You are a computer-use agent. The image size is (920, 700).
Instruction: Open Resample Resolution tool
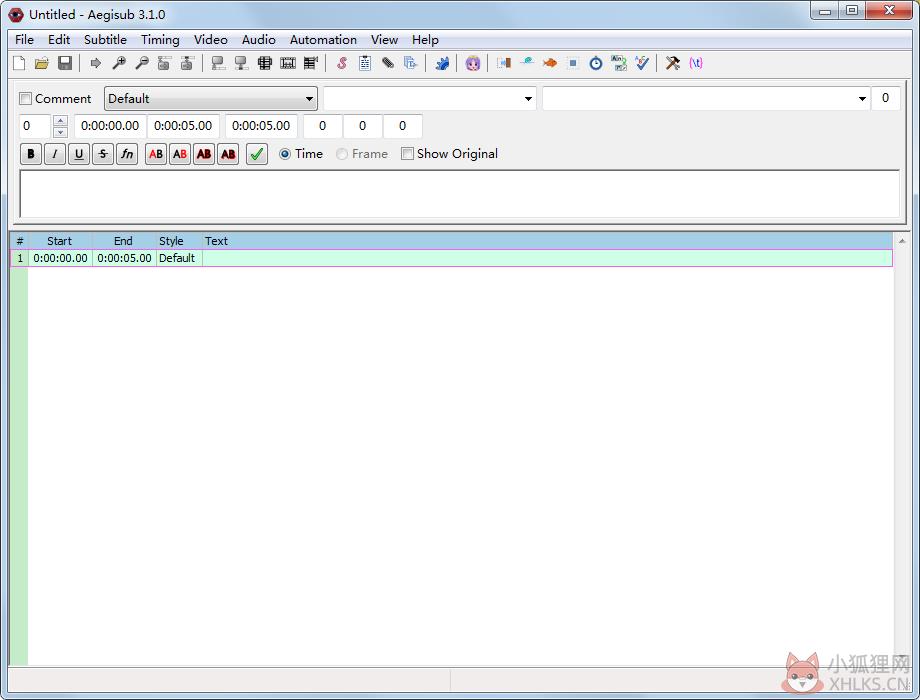[573, 63]
